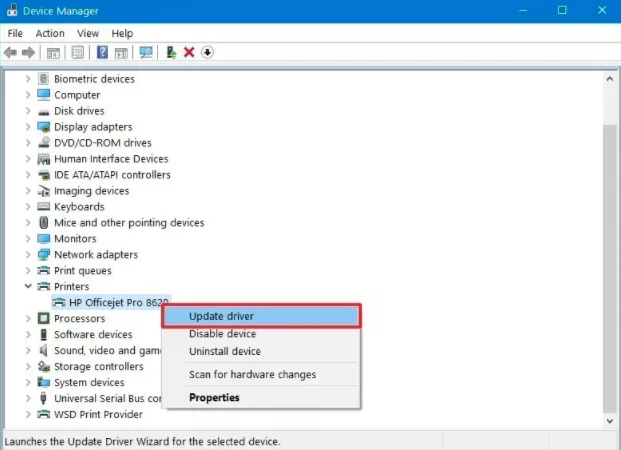Select the Disk drives label
The width and height of the screenshot is (621, 450).
click(79, 111)
